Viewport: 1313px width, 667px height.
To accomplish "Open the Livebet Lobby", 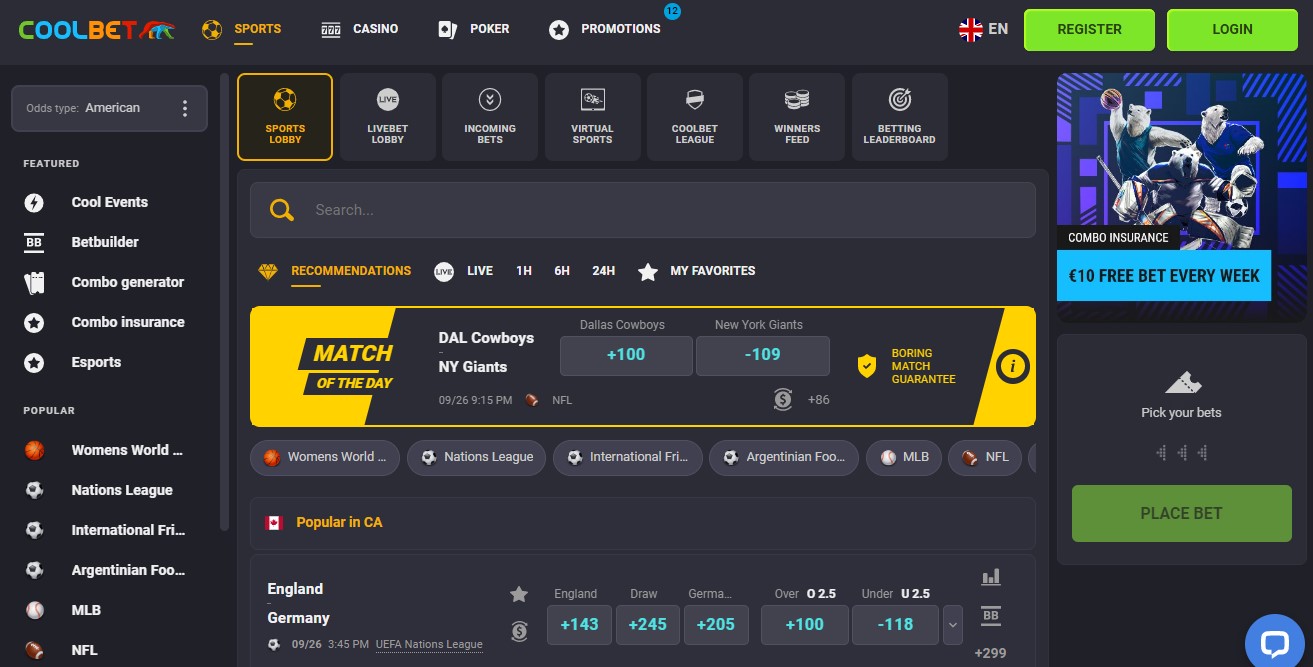I will 387,116.
